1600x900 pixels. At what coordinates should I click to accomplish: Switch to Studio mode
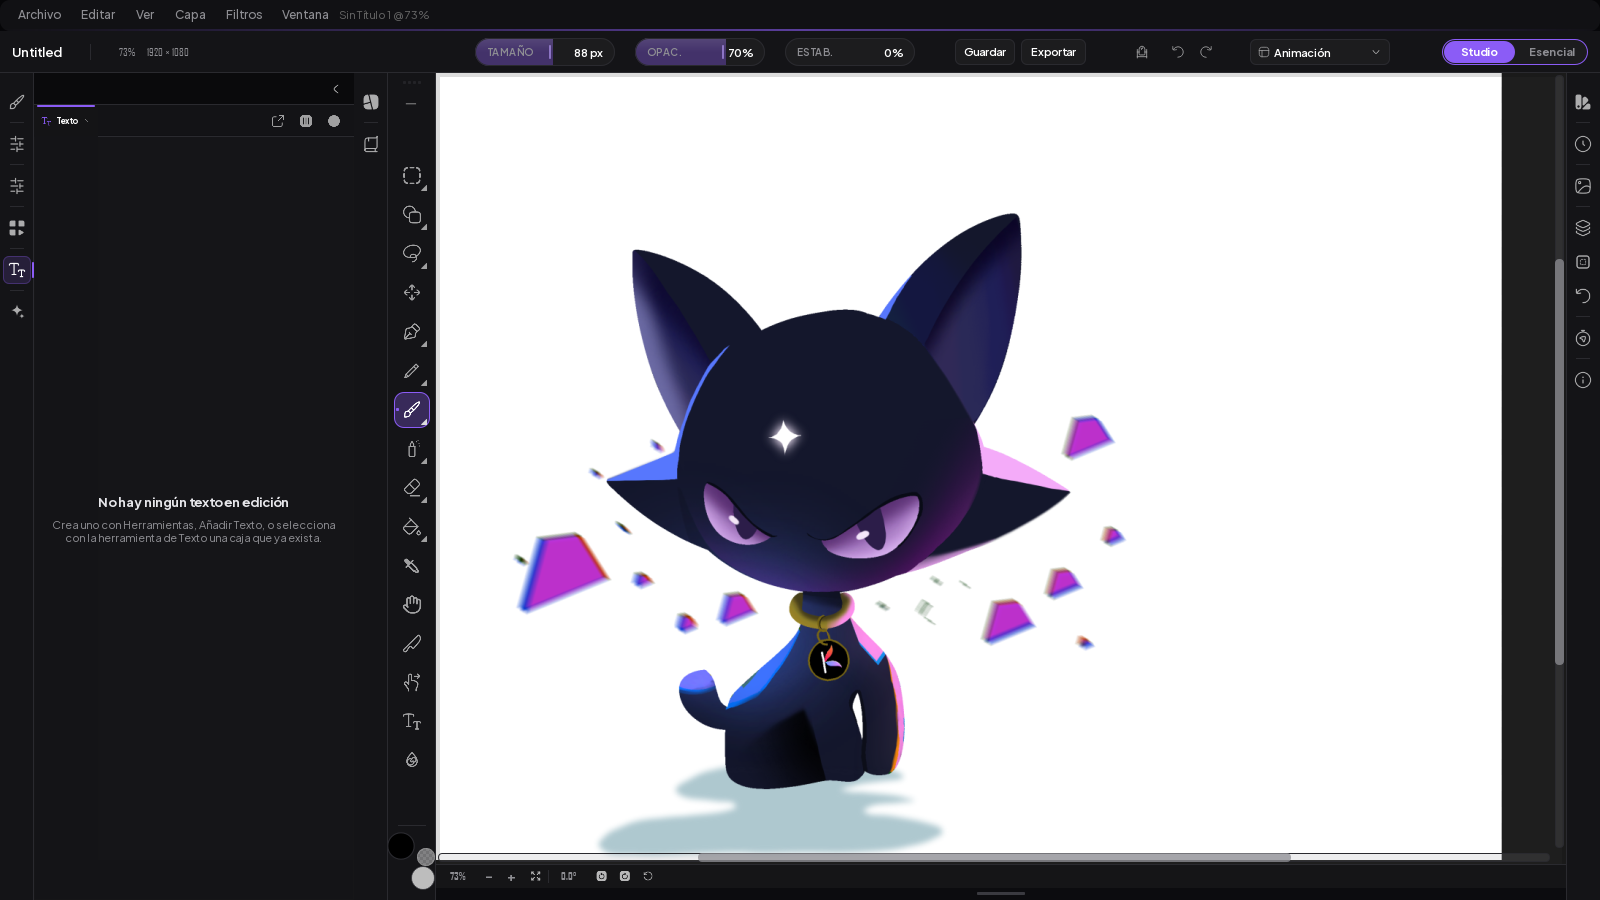click(x=1479, y=52)
